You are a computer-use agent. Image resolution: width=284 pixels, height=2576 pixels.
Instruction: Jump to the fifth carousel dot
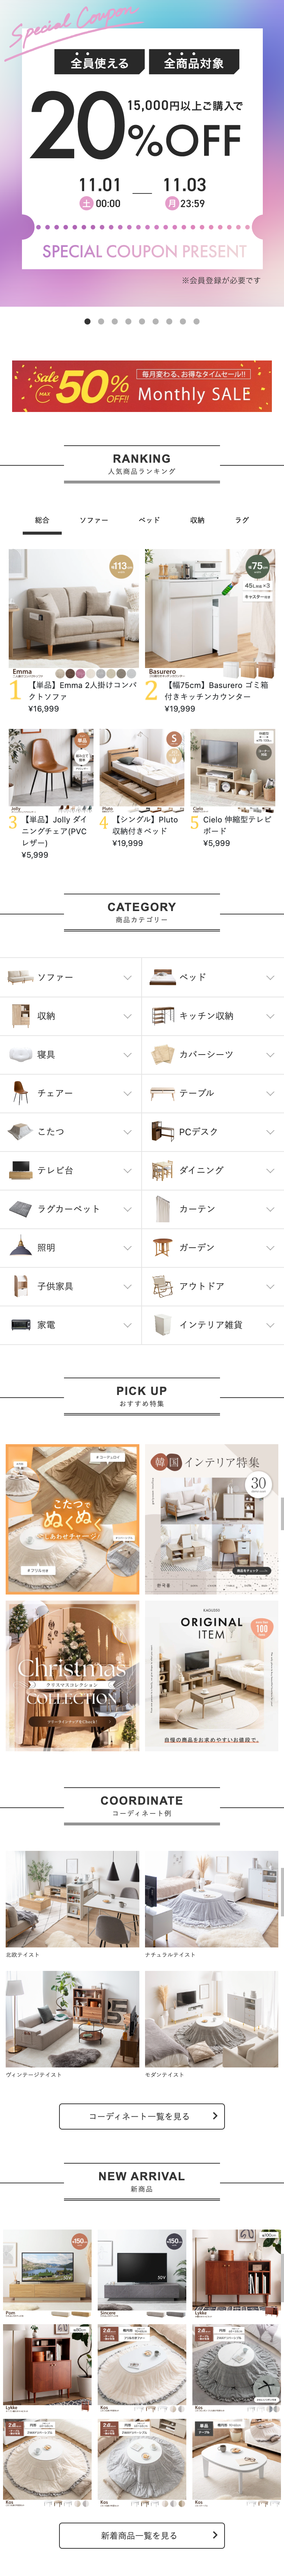(x=142, y=322)
